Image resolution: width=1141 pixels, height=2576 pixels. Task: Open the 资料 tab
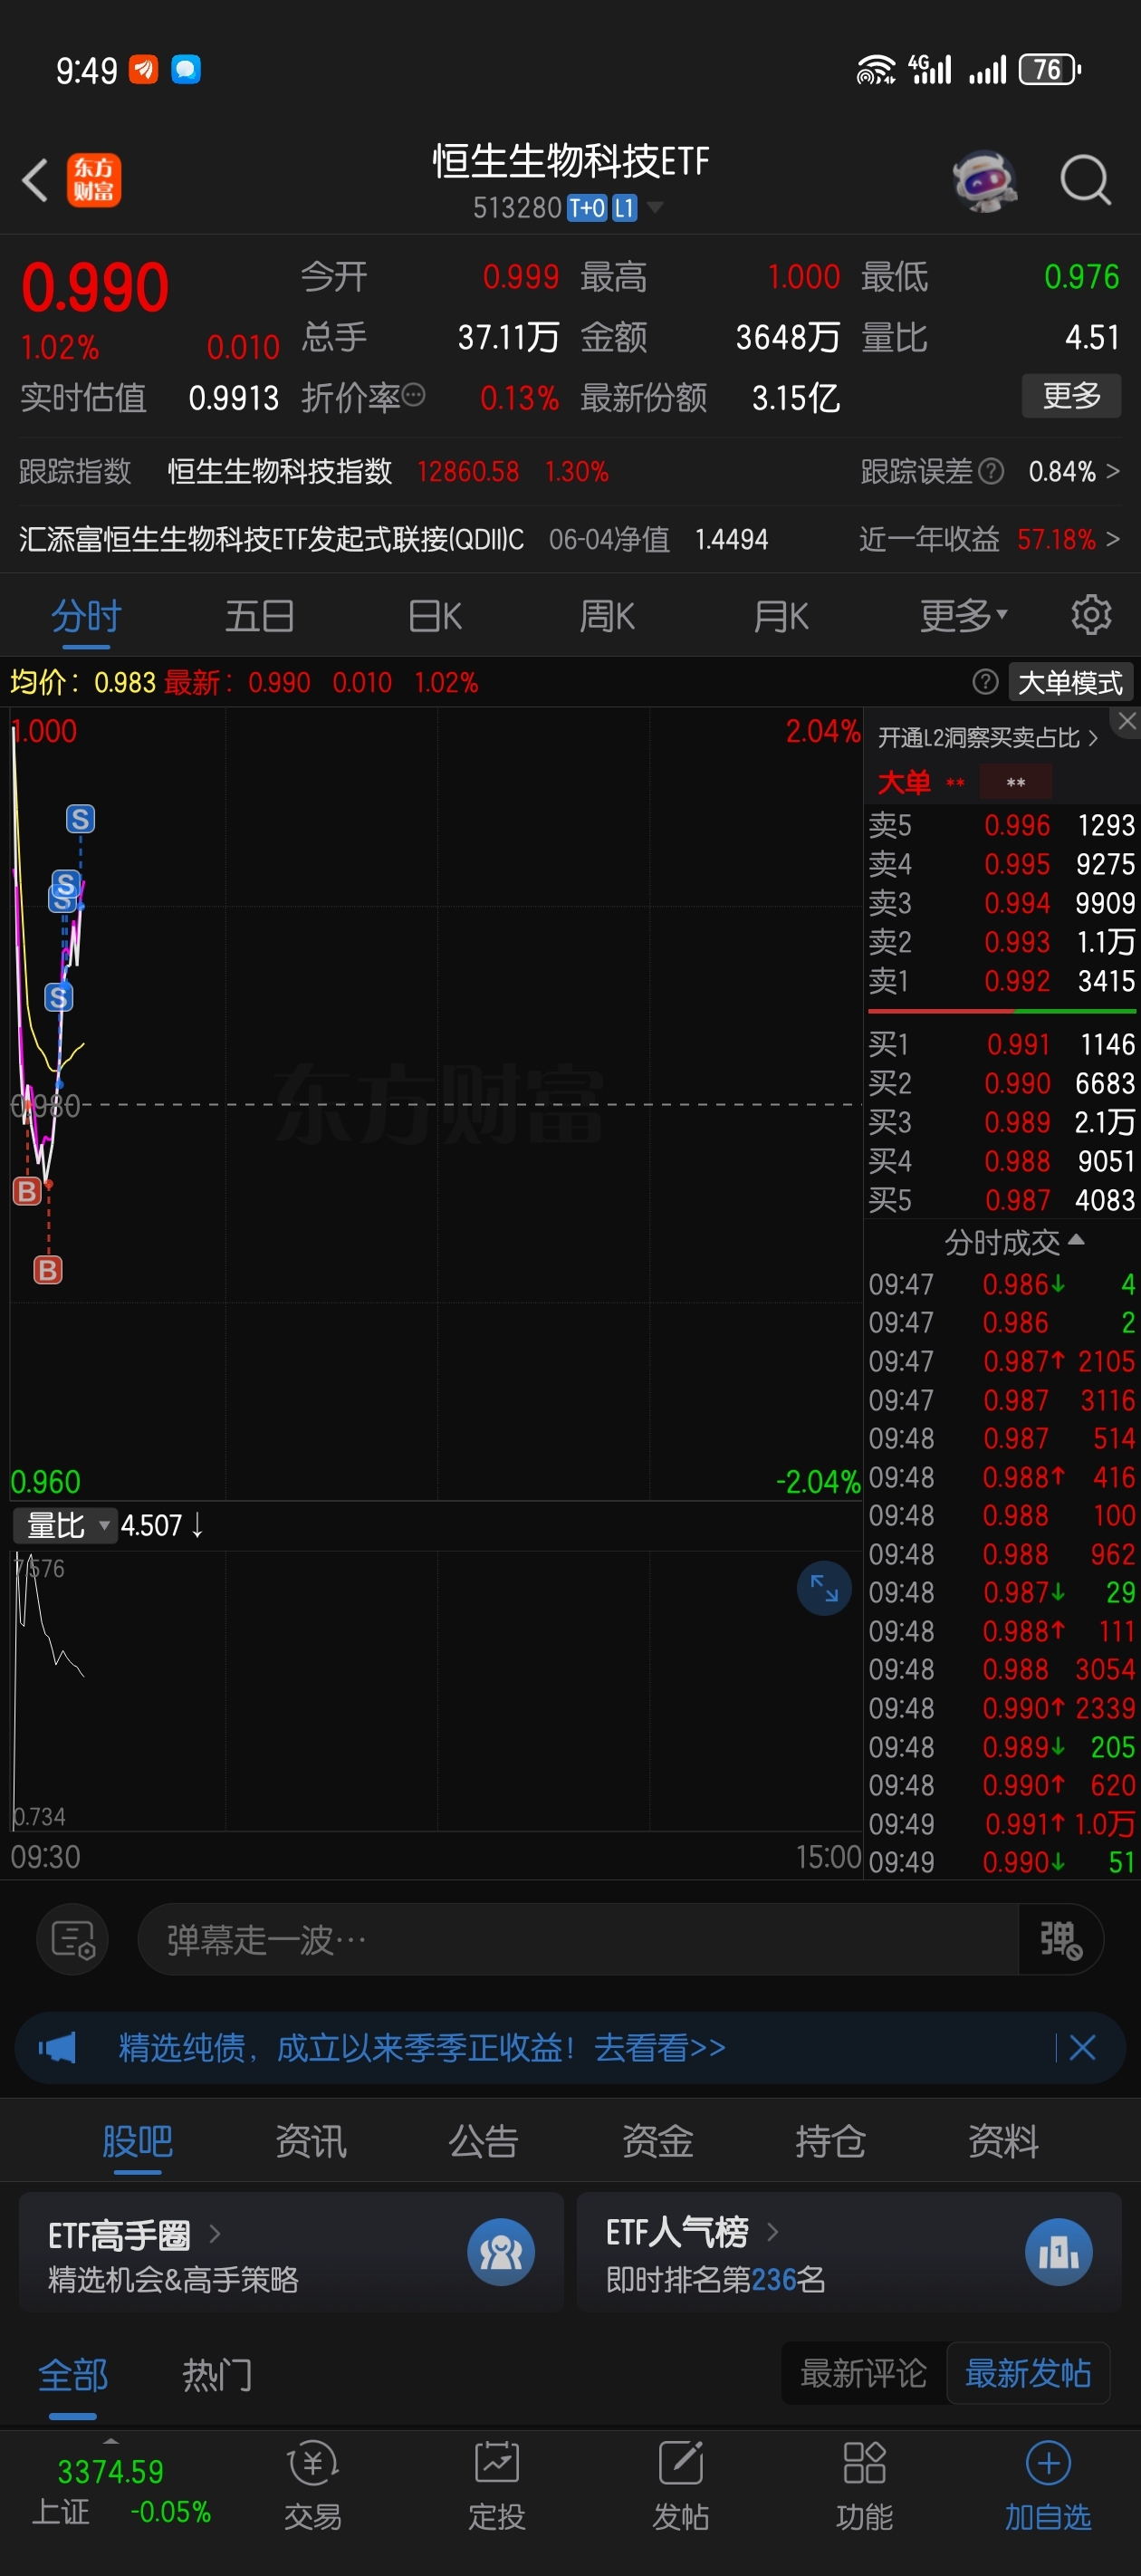pyautogui.click(x=1003, y=2141)
